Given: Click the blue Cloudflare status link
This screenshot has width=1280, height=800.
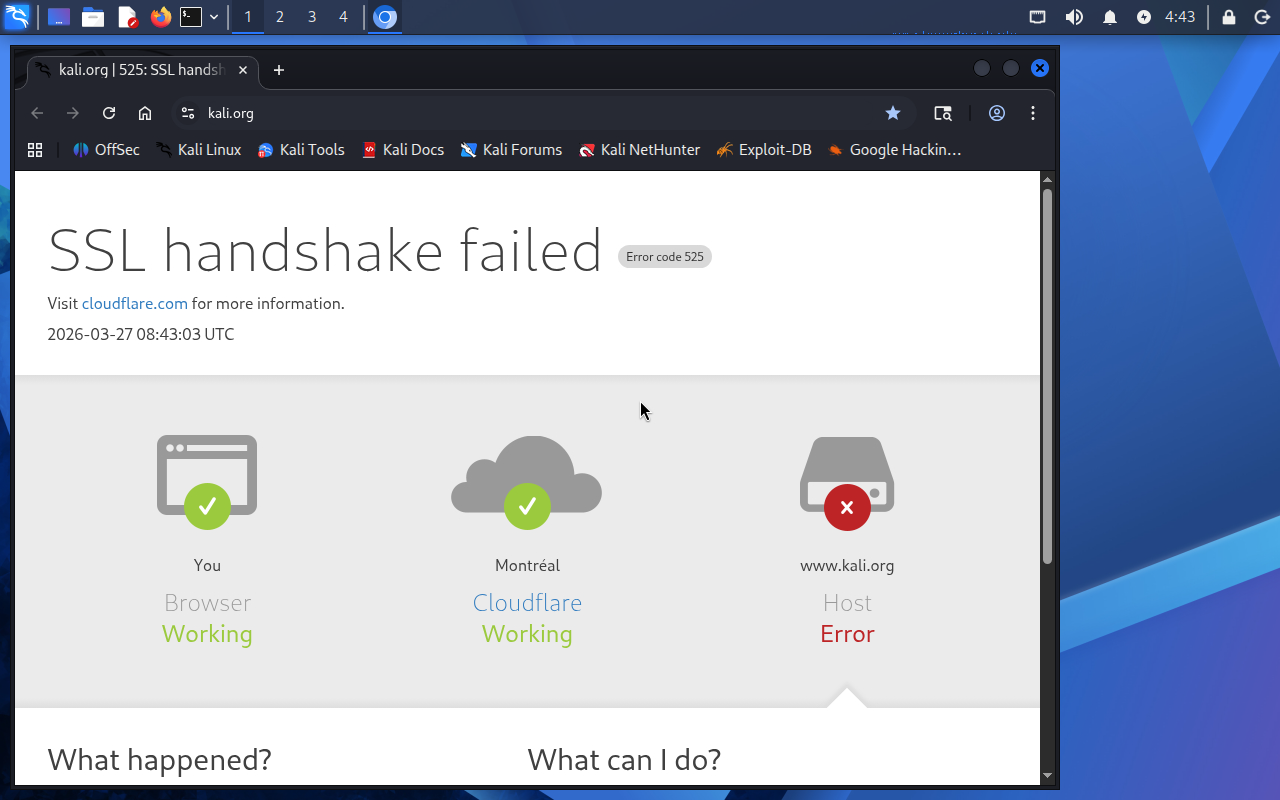Looking at the screenshot, I should point(527,603).
